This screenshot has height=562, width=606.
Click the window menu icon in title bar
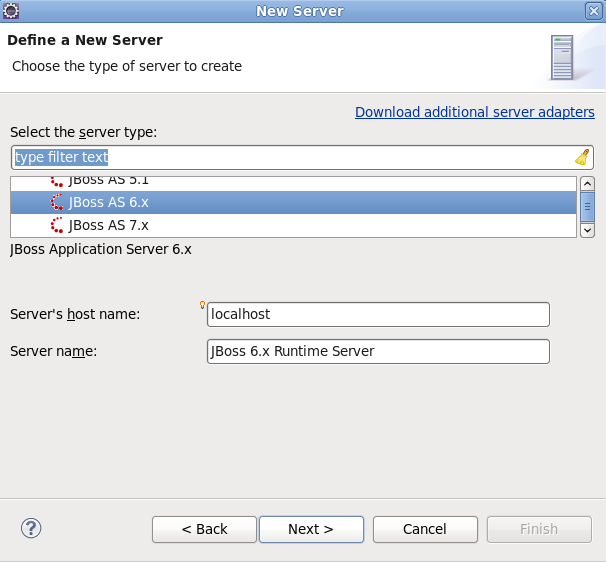(11, 11)
